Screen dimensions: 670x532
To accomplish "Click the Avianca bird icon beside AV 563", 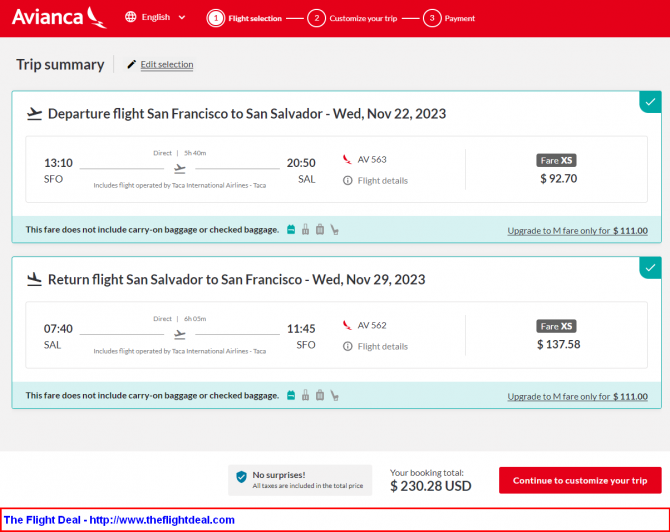I will click(347, 159).
